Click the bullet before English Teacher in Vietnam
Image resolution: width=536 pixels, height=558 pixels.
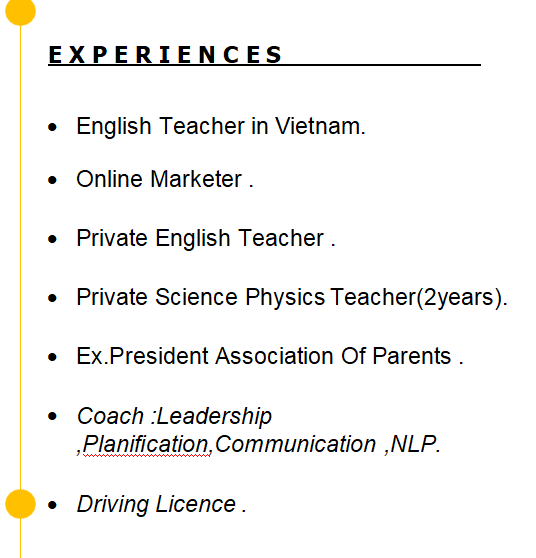[x=52, y=127]
